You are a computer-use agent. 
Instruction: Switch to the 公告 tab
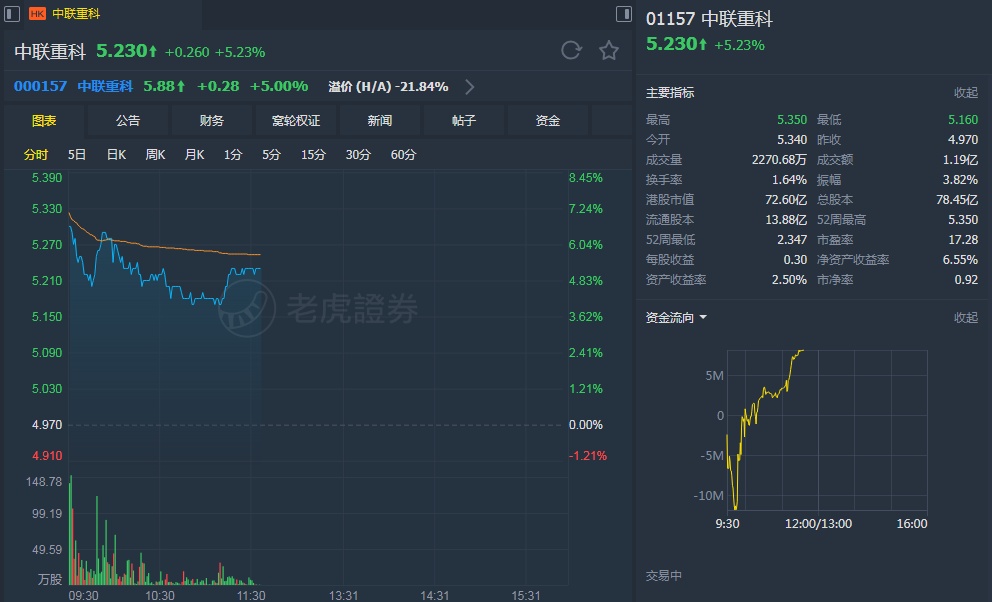[x=128, y=121]
